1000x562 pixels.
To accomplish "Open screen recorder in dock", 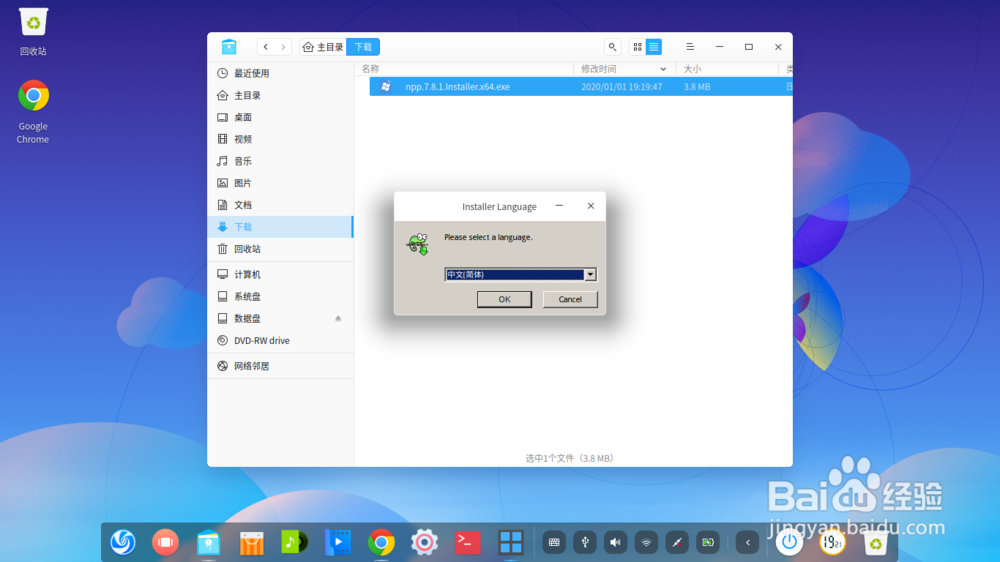I will [165, 542].
